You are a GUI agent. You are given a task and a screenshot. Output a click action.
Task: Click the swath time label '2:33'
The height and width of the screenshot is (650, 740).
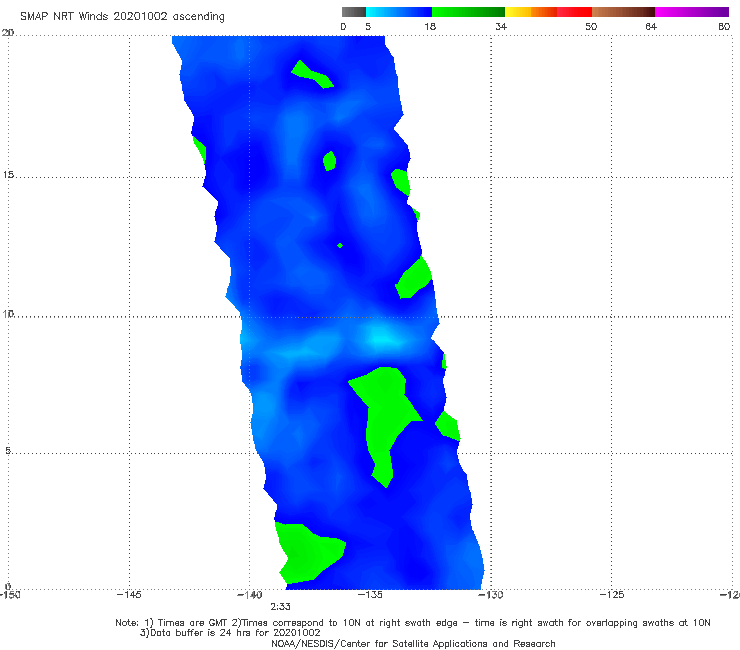click(x=280, y=607)
